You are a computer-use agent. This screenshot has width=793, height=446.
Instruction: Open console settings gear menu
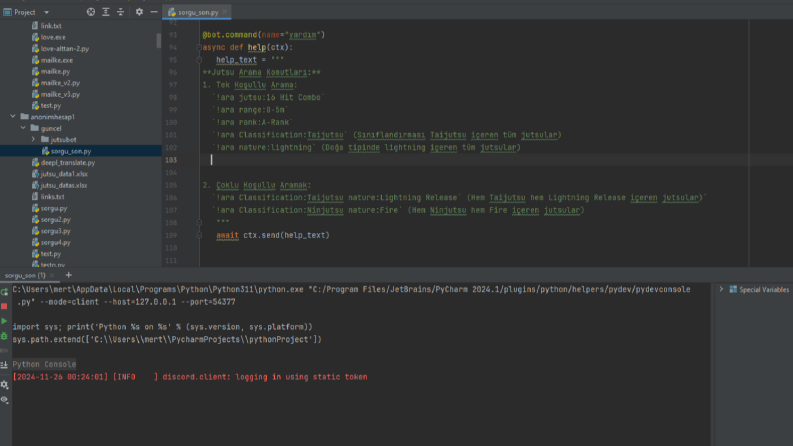pyautogui.click(x=5, y=385)
